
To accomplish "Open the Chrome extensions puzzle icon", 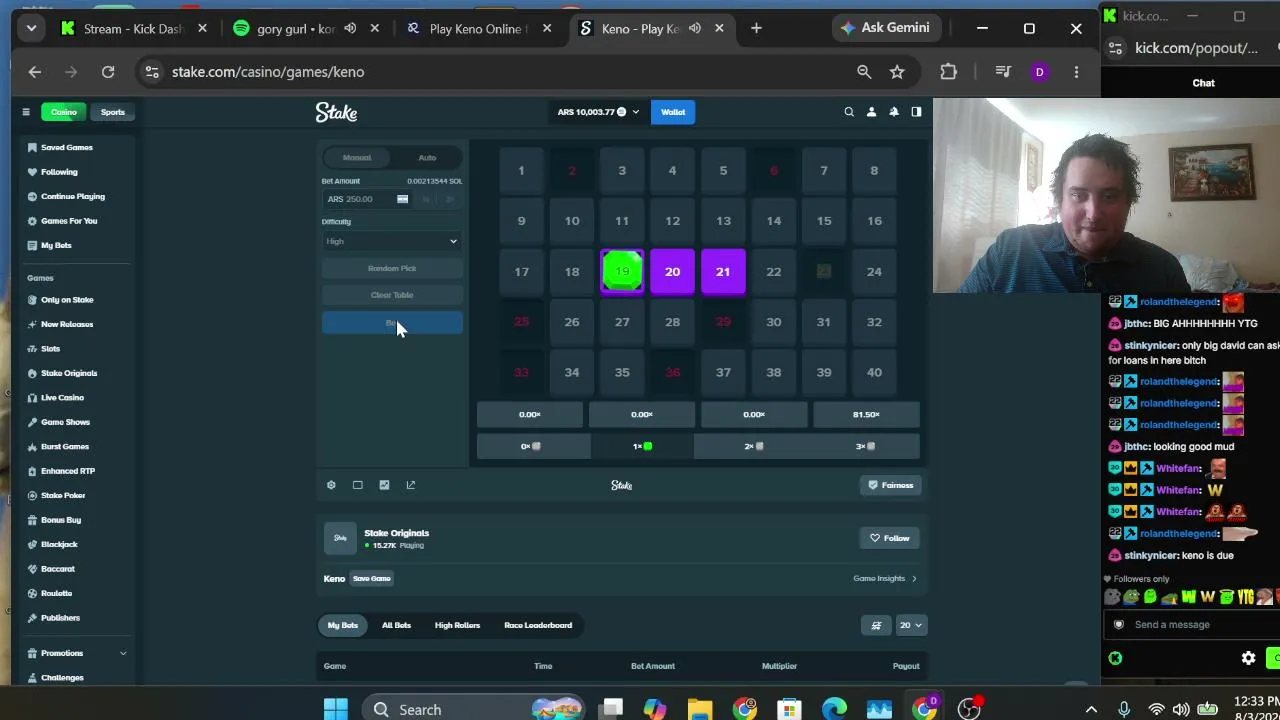I will pyautogui.click(x=948, y=72).
